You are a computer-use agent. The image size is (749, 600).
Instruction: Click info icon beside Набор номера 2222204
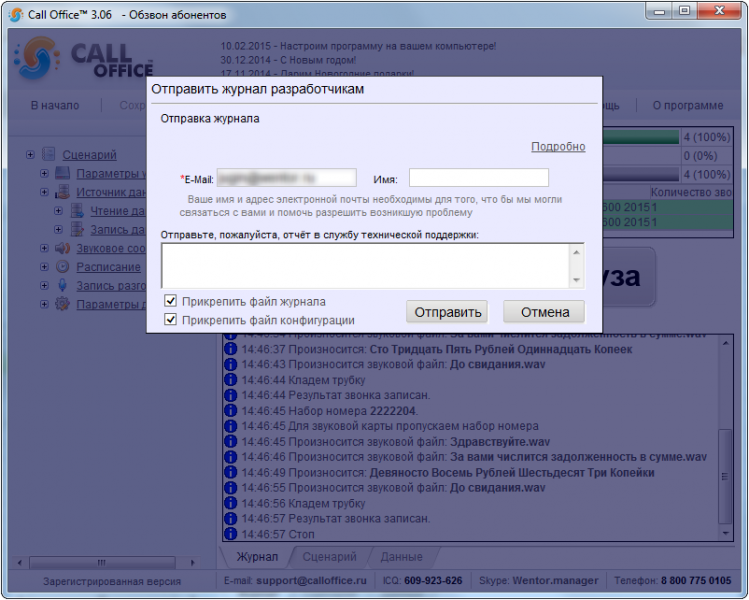[x=231, y=410]
